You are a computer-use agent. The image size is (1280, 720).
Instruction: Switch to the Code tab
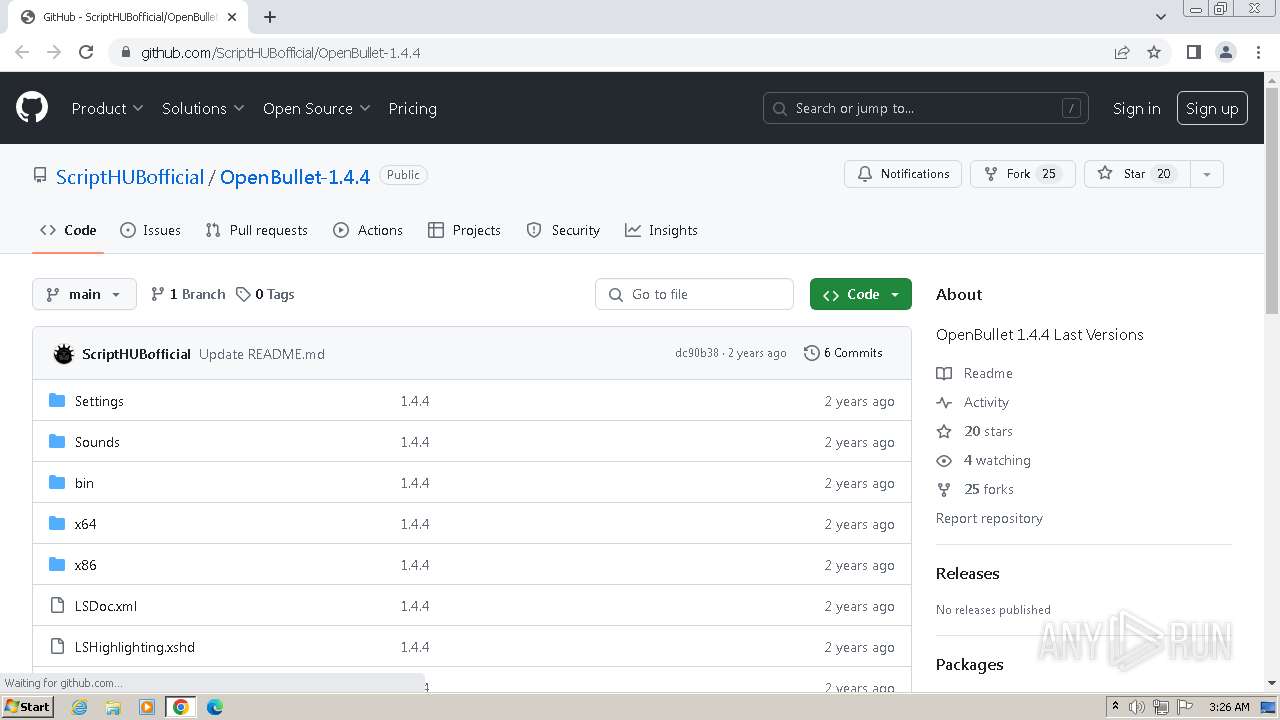(x=68, y=230)
